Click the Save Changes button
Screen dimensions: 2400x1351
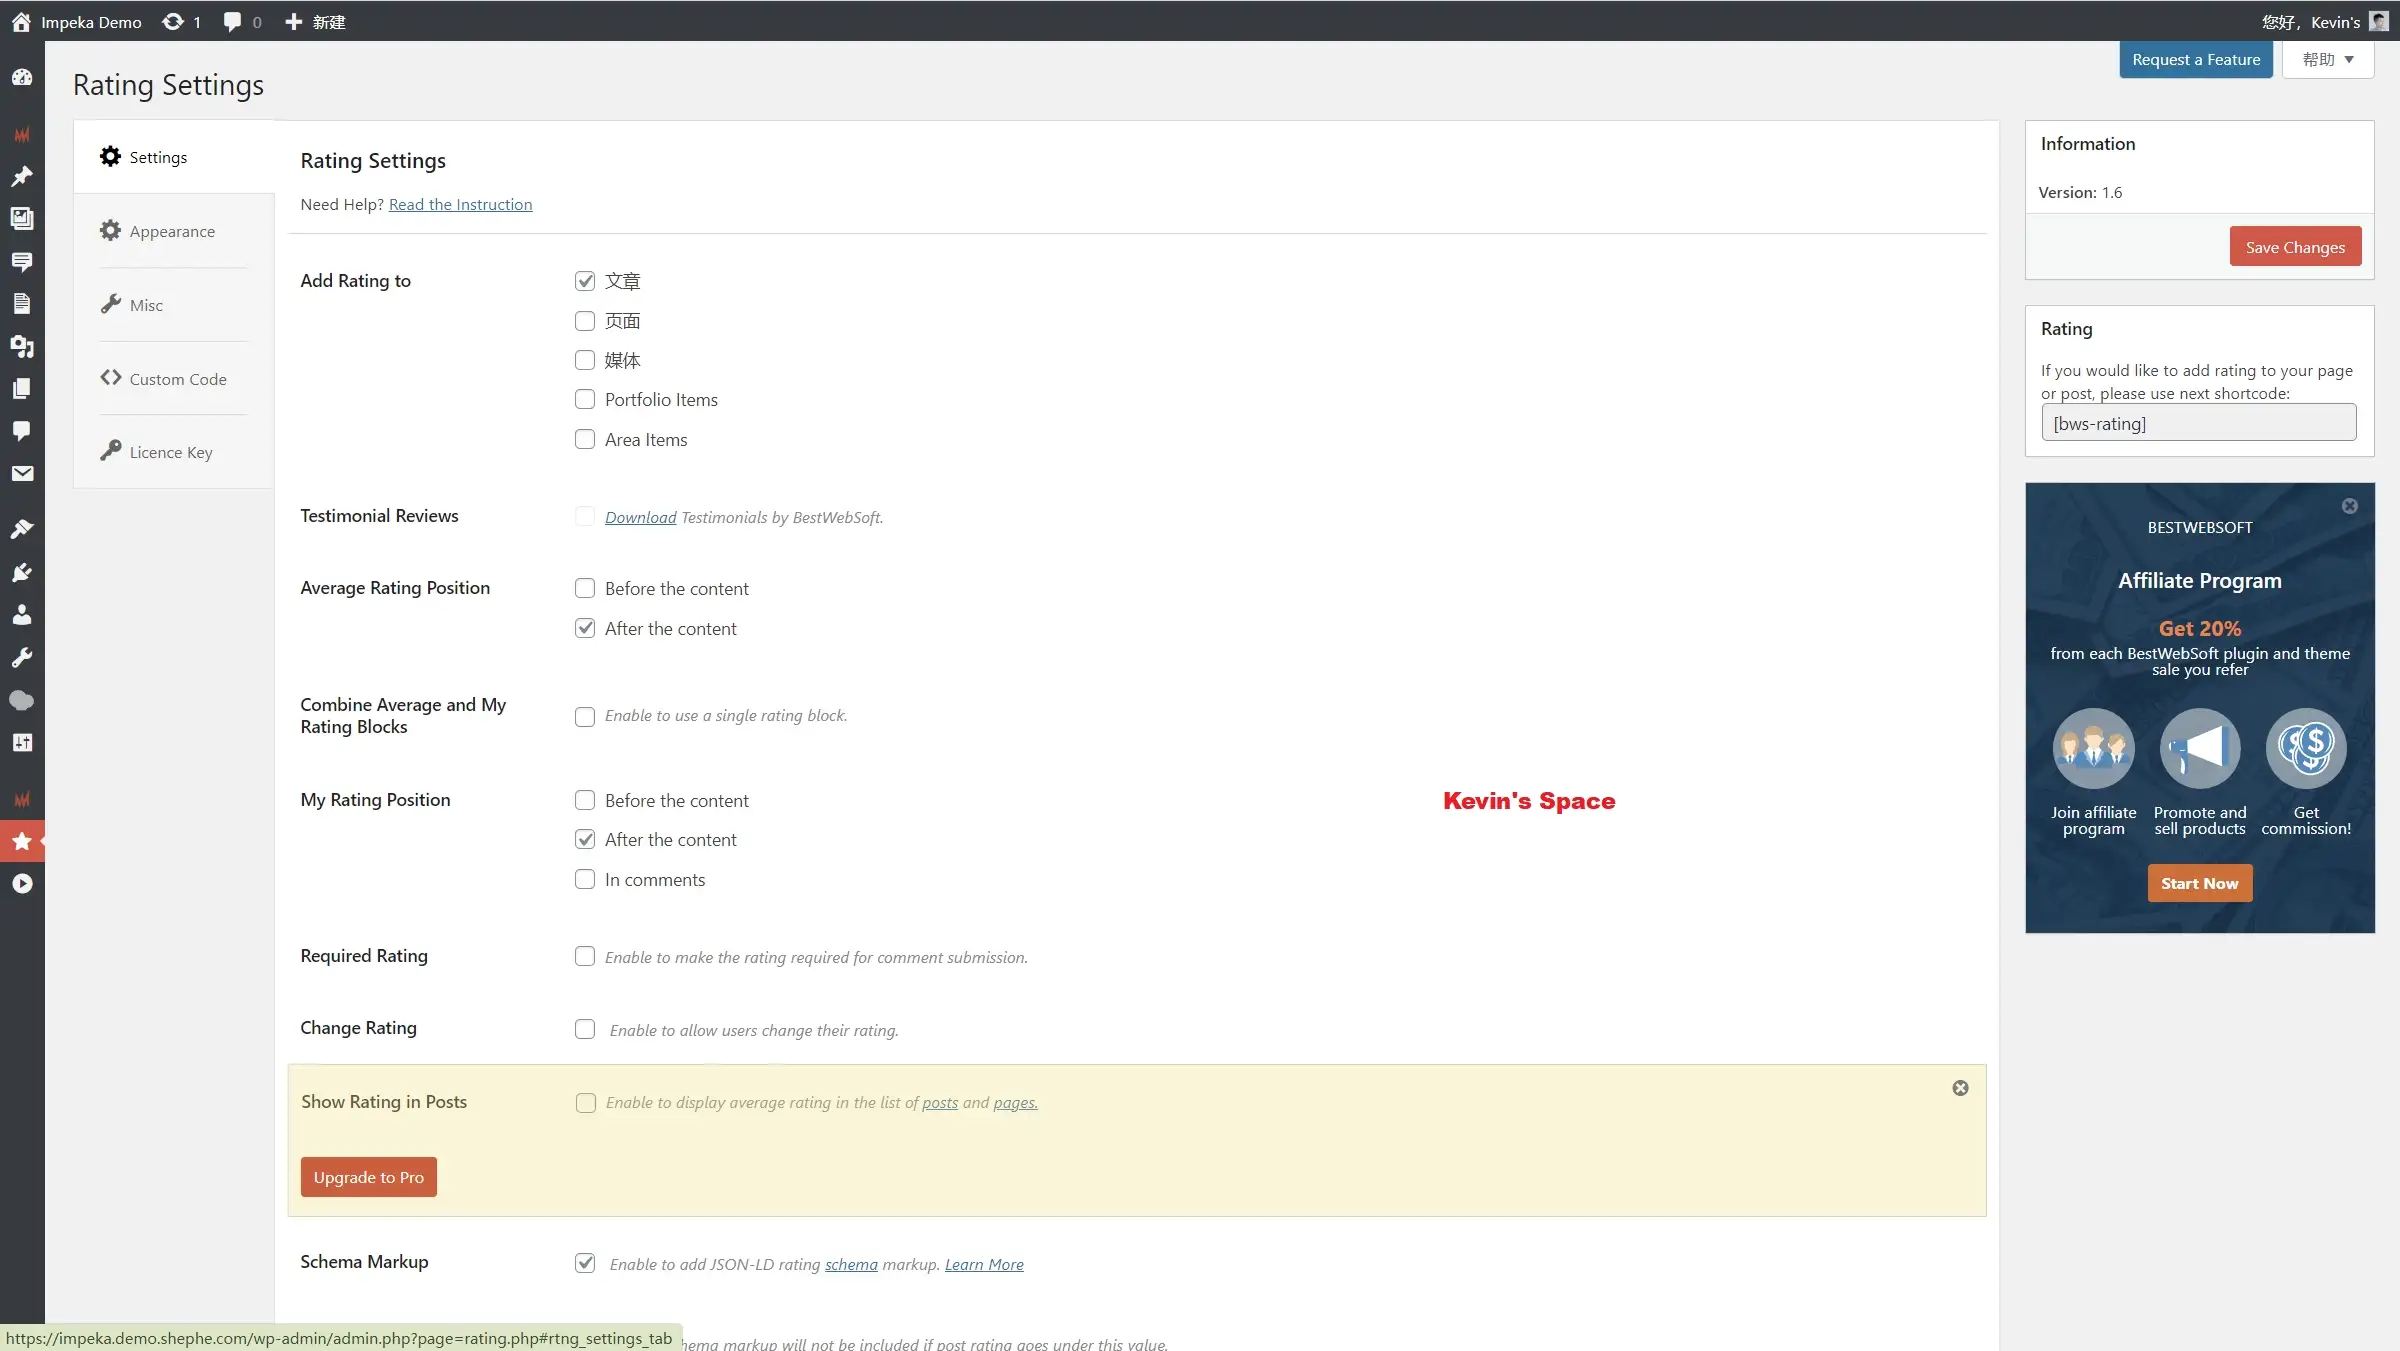pos(2294,247)
